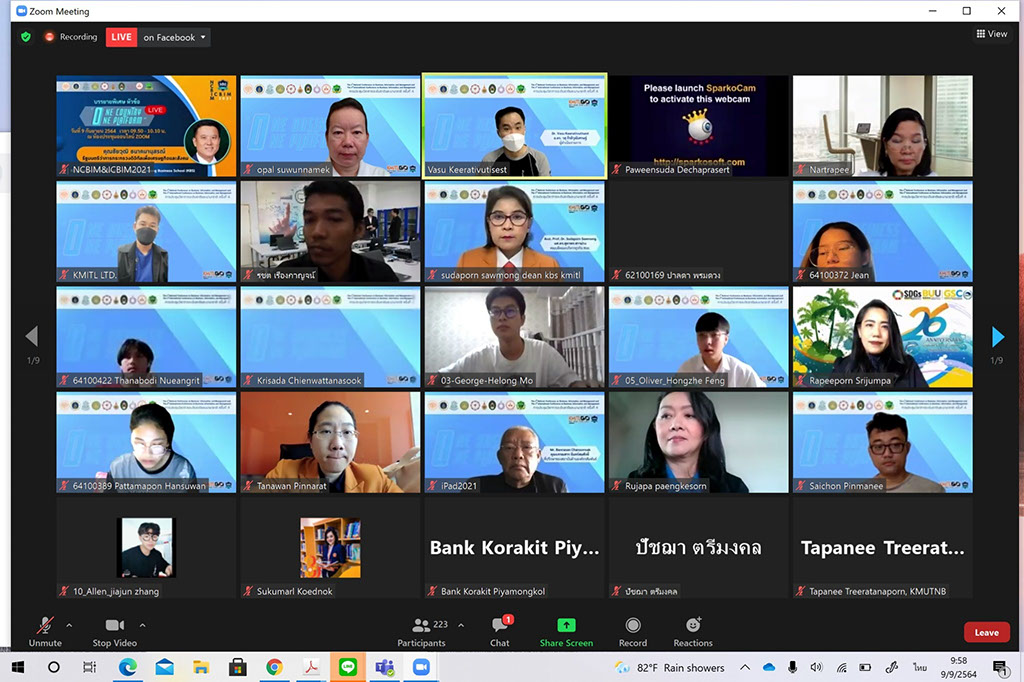Open weather widget showing Rain showers
This screenshot has height=682, width=1024.
pos(670,668)
